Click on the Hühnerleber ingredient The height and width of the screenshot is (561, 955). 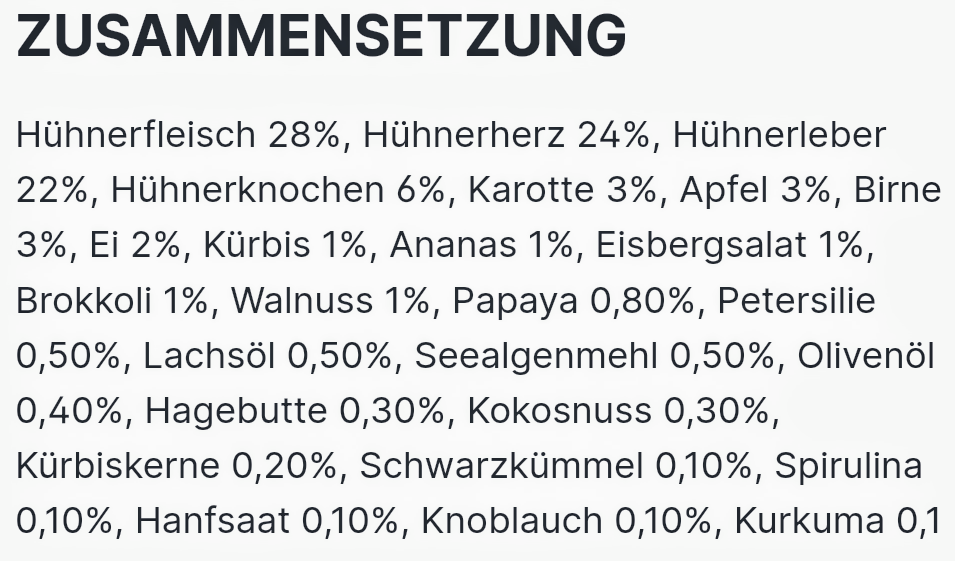[x=779, y=135]
